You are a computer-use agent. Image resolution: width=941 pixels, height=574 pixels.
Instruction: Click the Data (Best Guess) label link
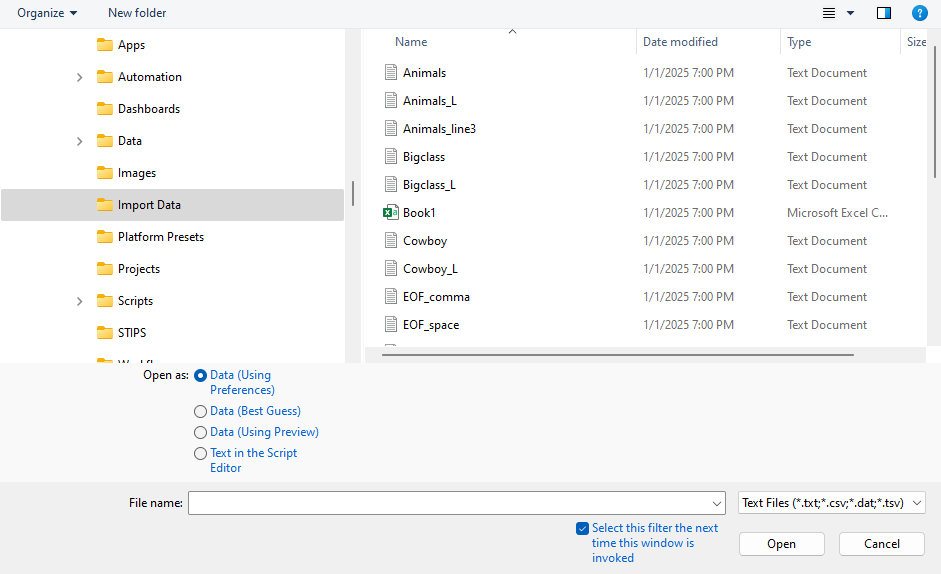[255, 411]
